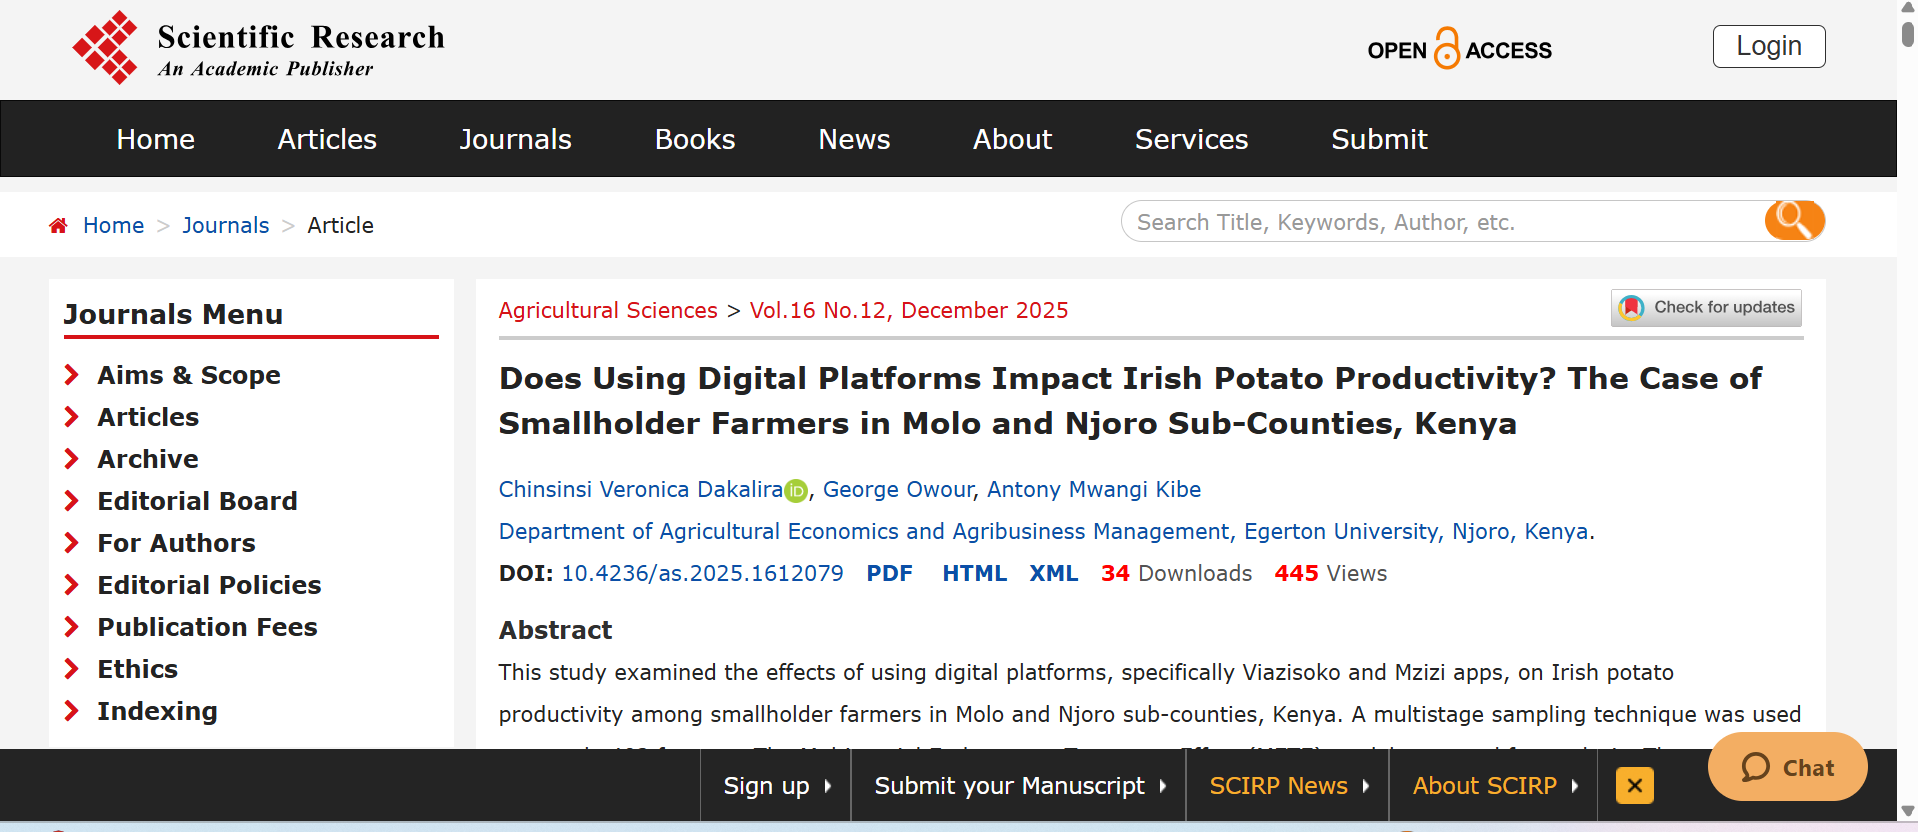
Task: Click the Scientific Research diamond logo
Action: click(105, 47)
